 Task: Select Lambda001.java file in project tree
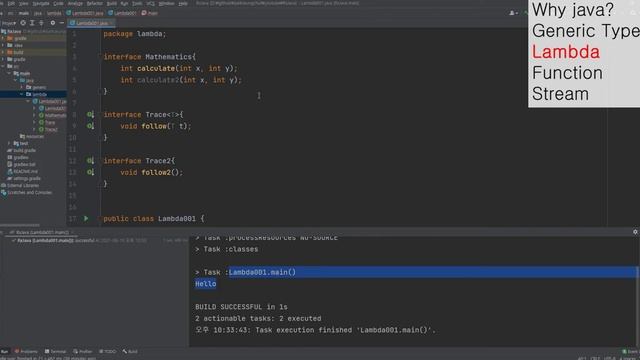tap(49, 101)
